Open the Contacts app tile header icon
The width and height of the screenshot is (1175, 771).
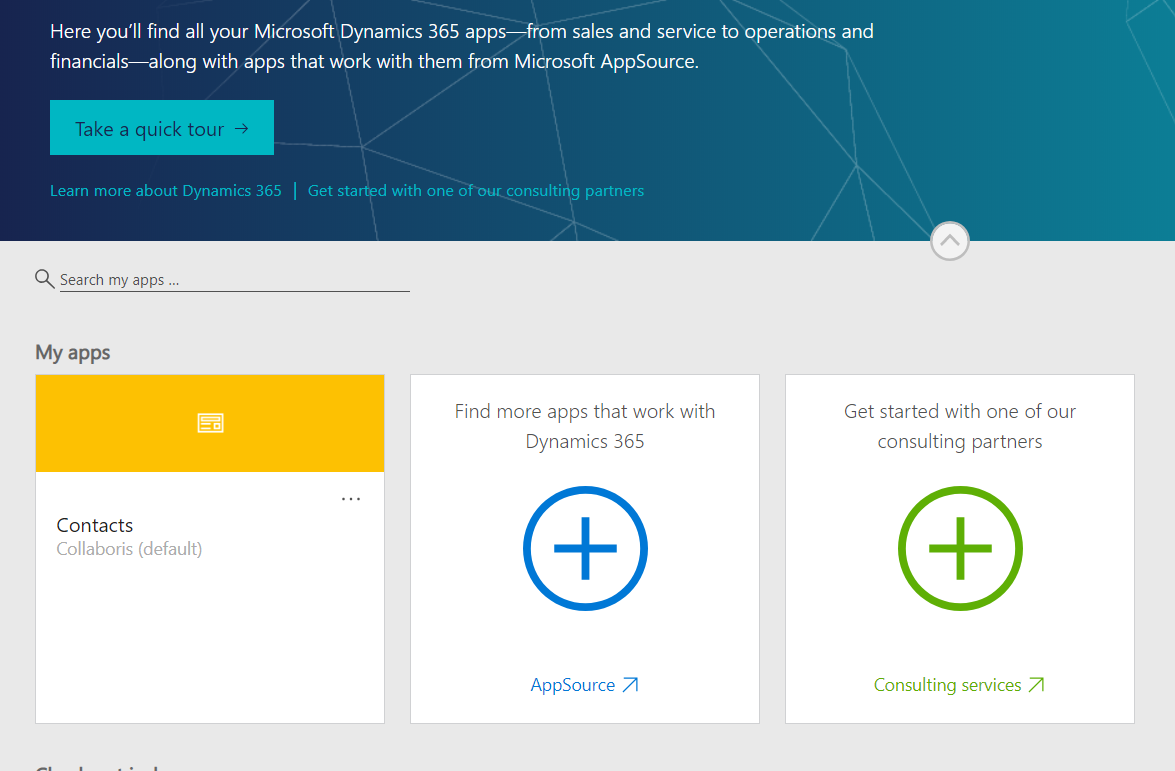[210, 423]
